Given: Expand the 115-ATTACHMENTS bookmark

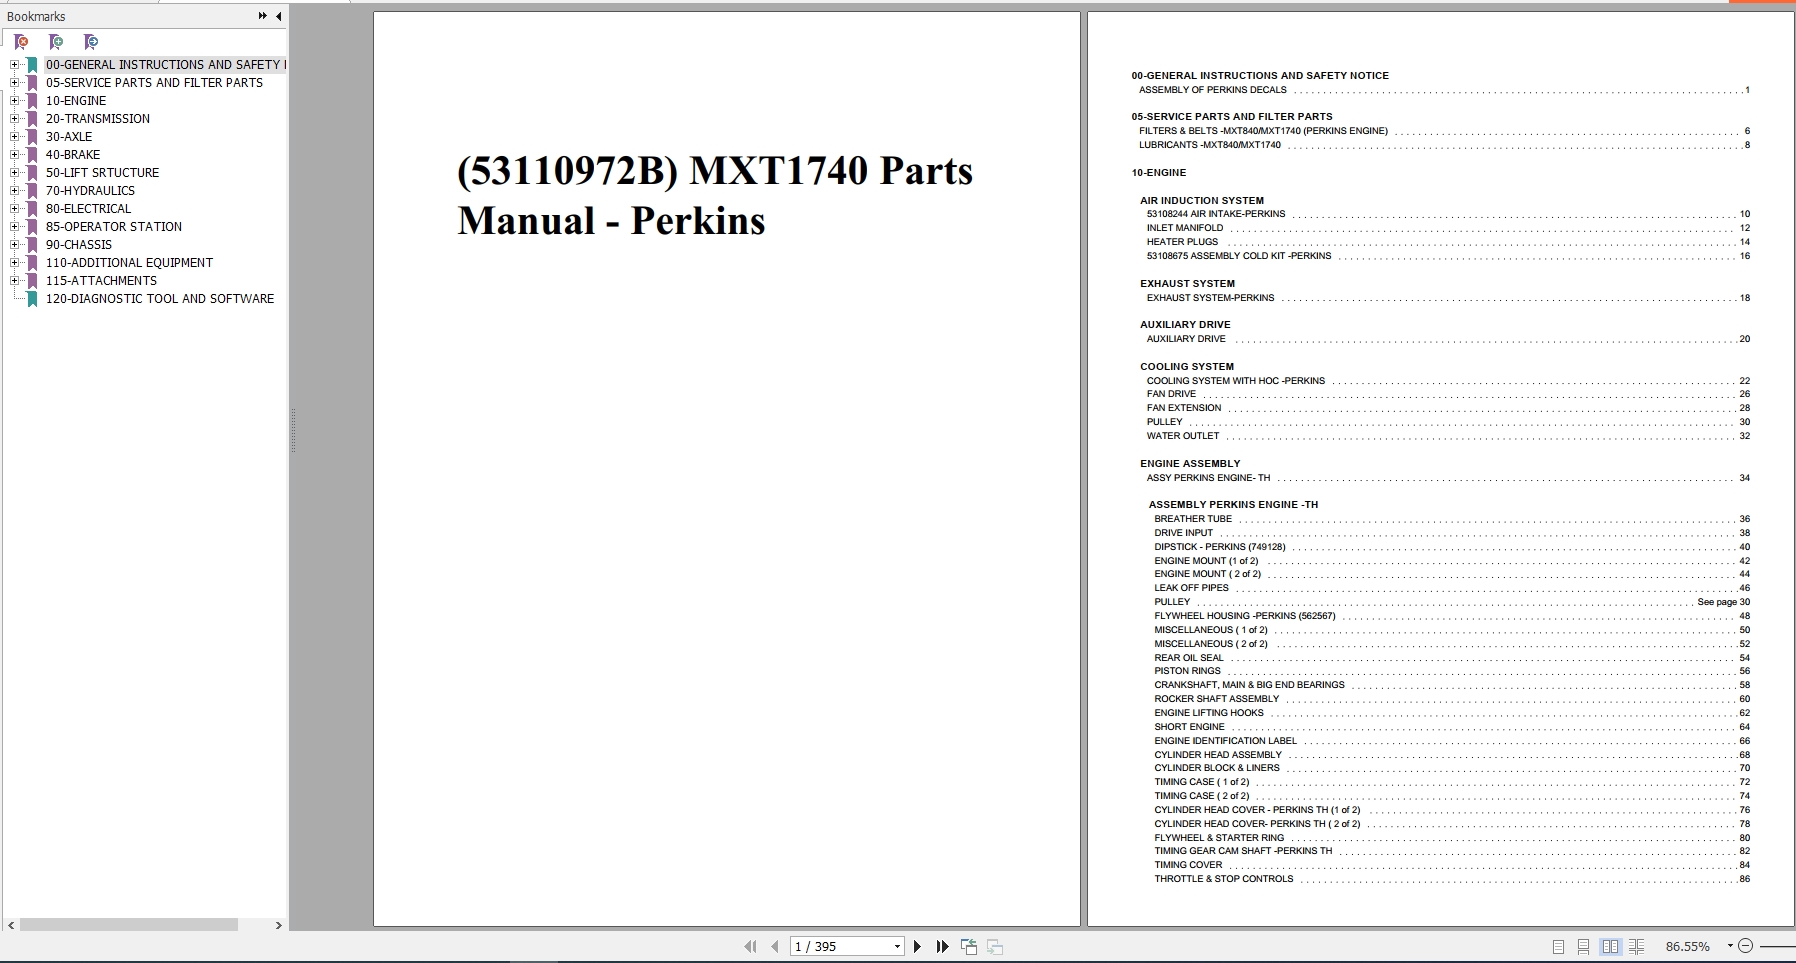Looking at the screenshot, I should pos(14,281).
